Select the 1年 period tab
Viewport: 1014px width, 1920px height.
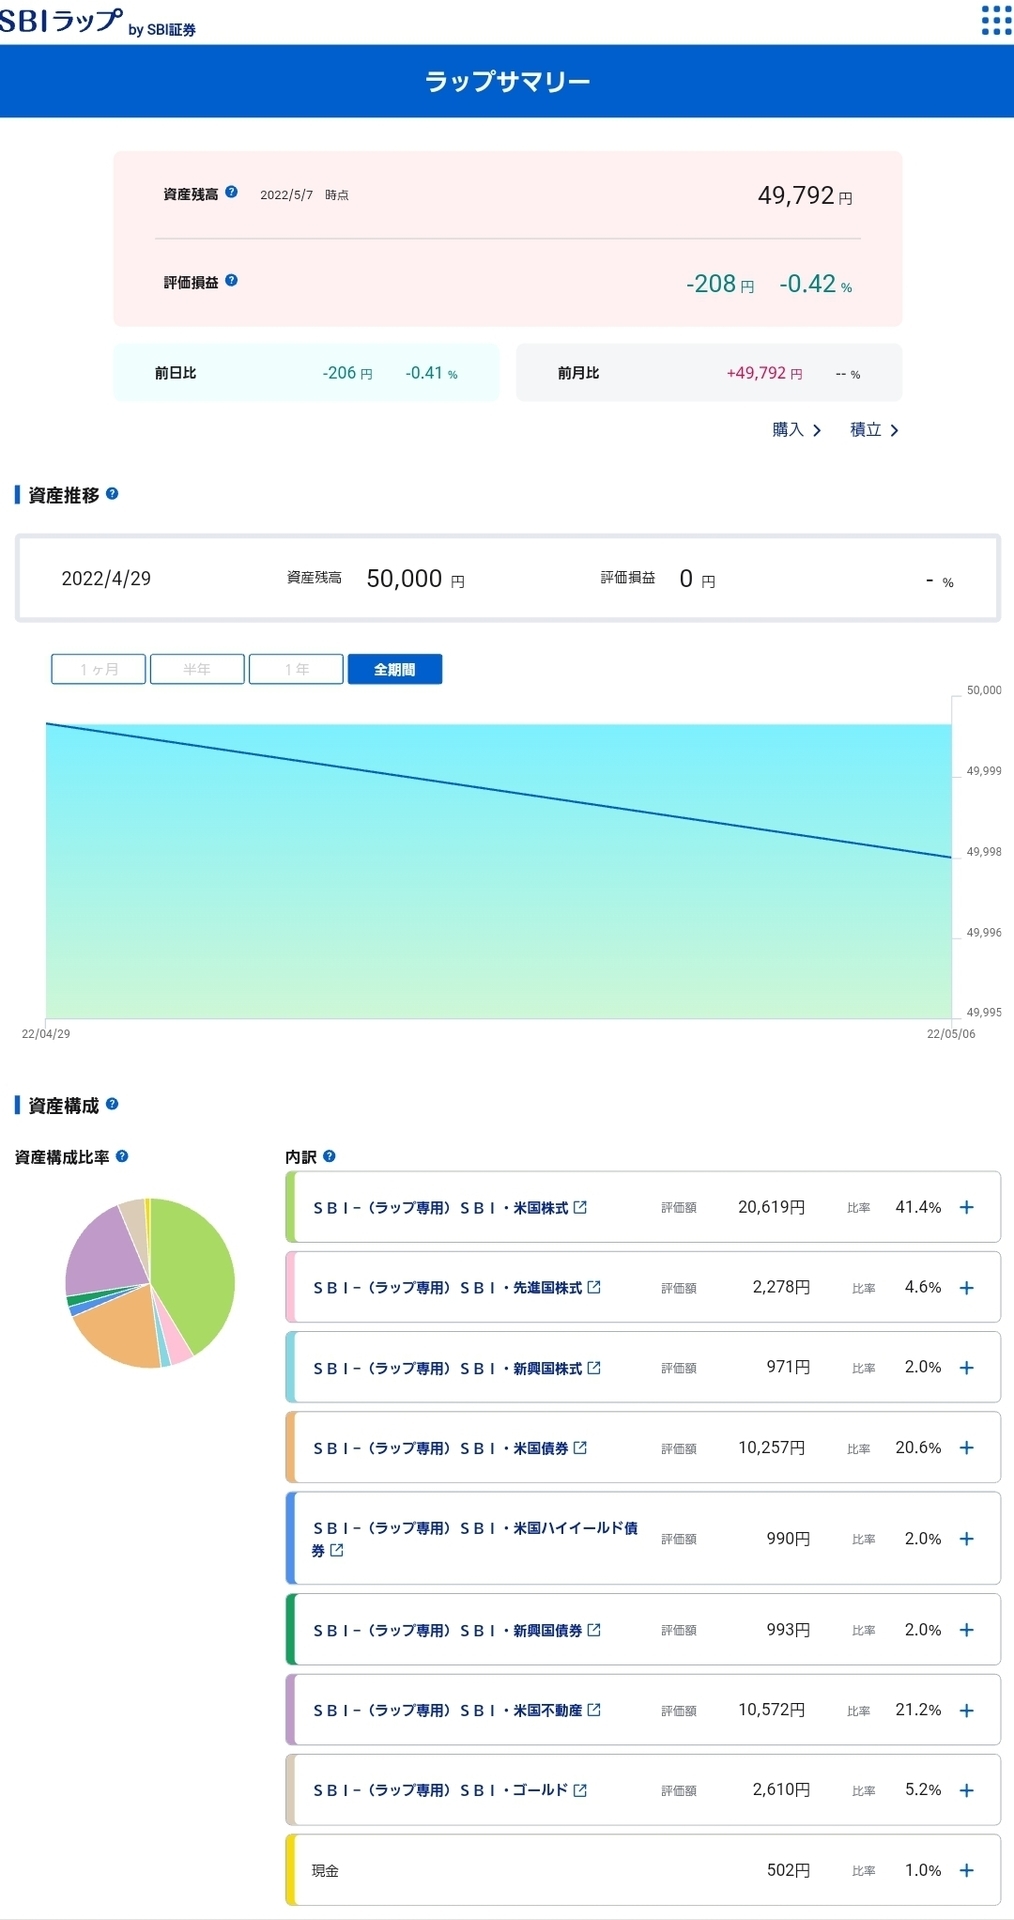296,669
